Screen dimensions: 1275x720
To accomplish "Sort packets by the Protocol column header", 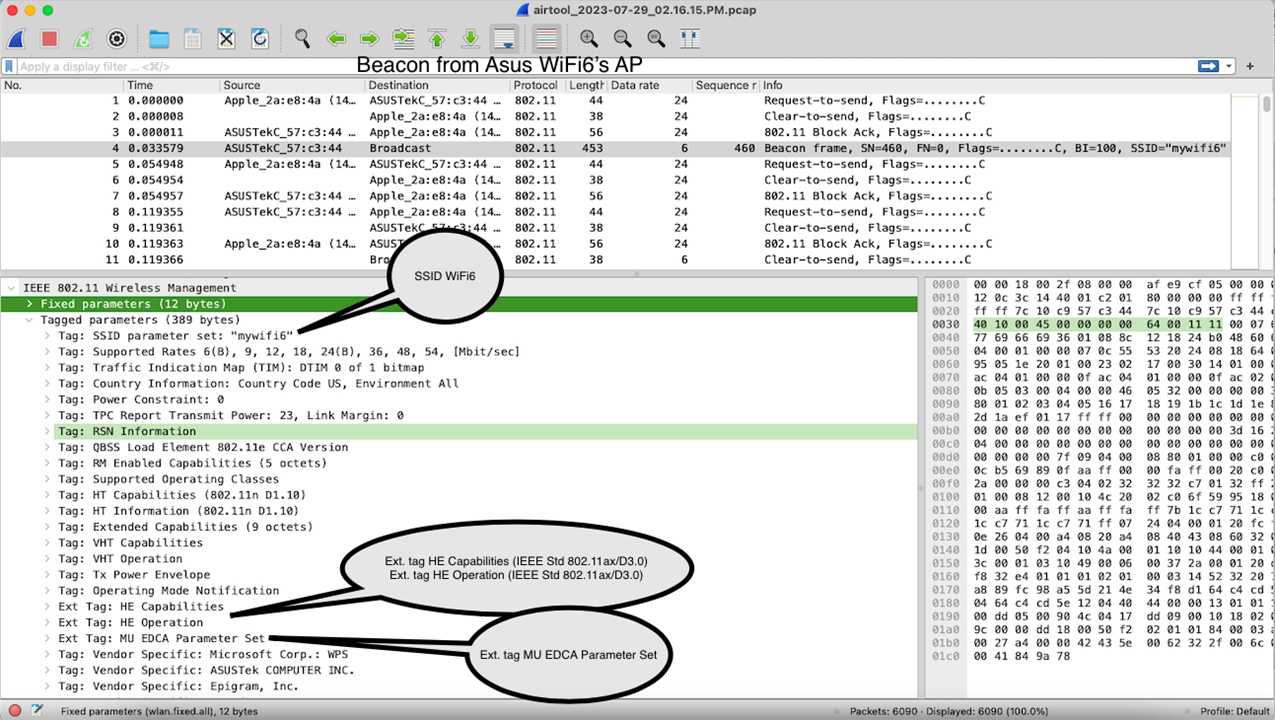I will pyautogui.click(x=536, y=86).
